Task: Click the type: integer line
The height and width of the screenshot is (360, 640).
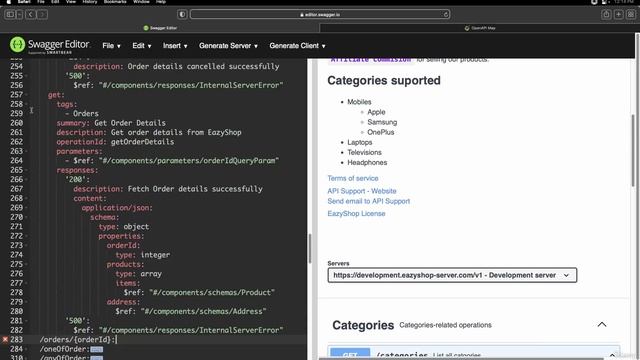Action: click(142, 255)
